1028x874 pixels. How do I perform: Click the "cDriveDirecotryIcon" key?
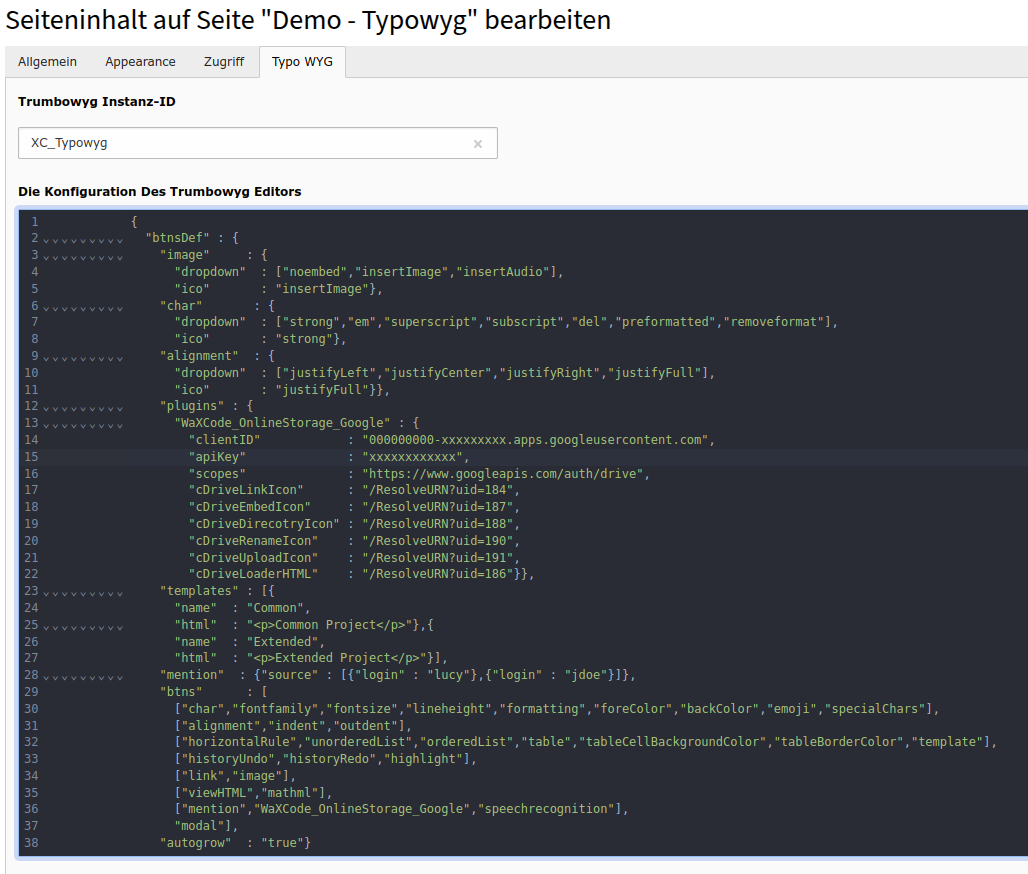pyautogui.click(x=264, y=524)
